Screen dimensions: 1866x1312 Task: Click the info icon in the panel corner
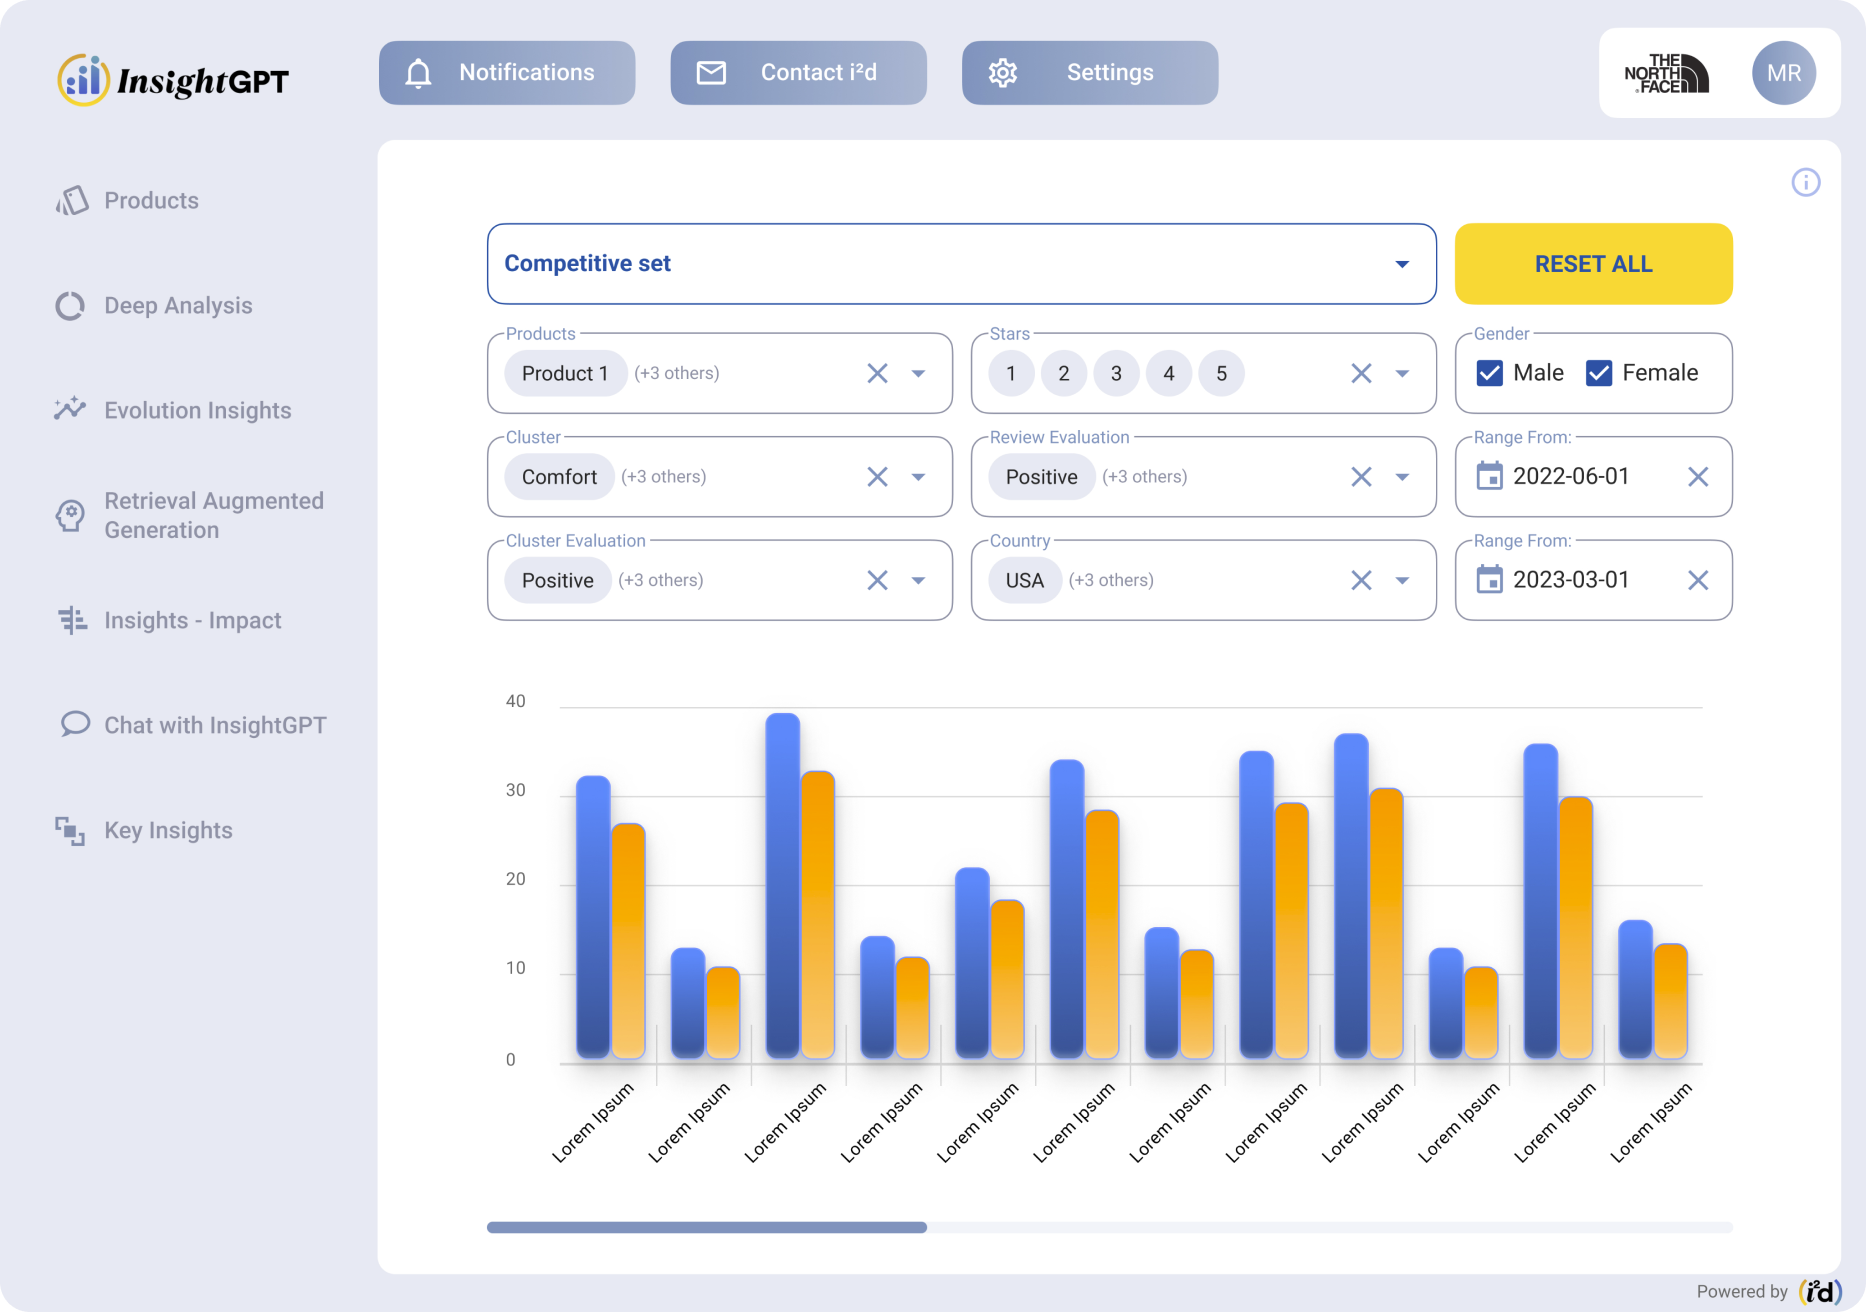coord(1805,182)
